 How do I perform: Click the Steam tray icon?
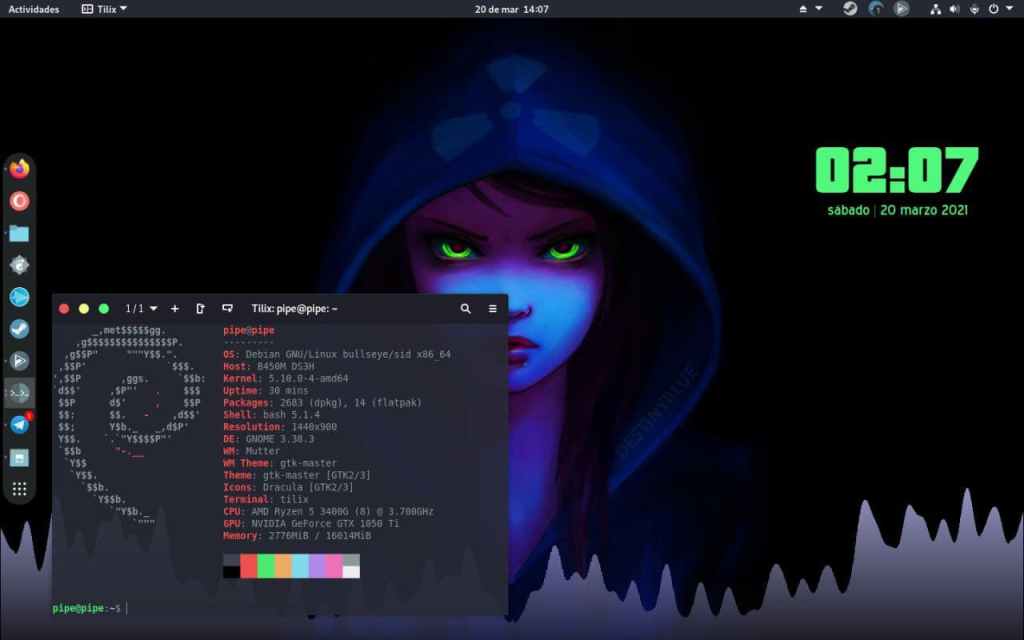tap(850, 9)
